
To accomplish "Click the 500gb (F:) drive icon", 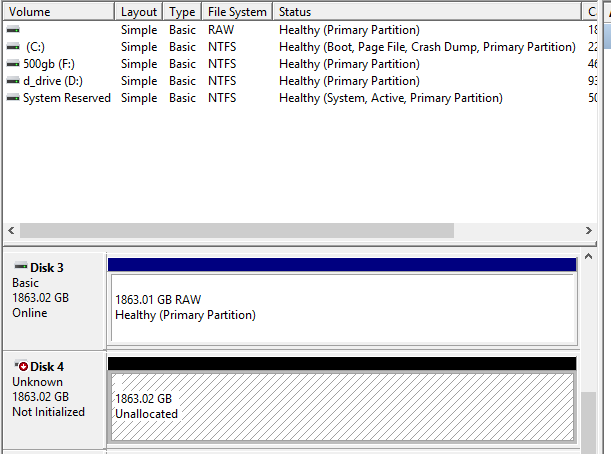I will pyautogui.click(x=13, y=64).
